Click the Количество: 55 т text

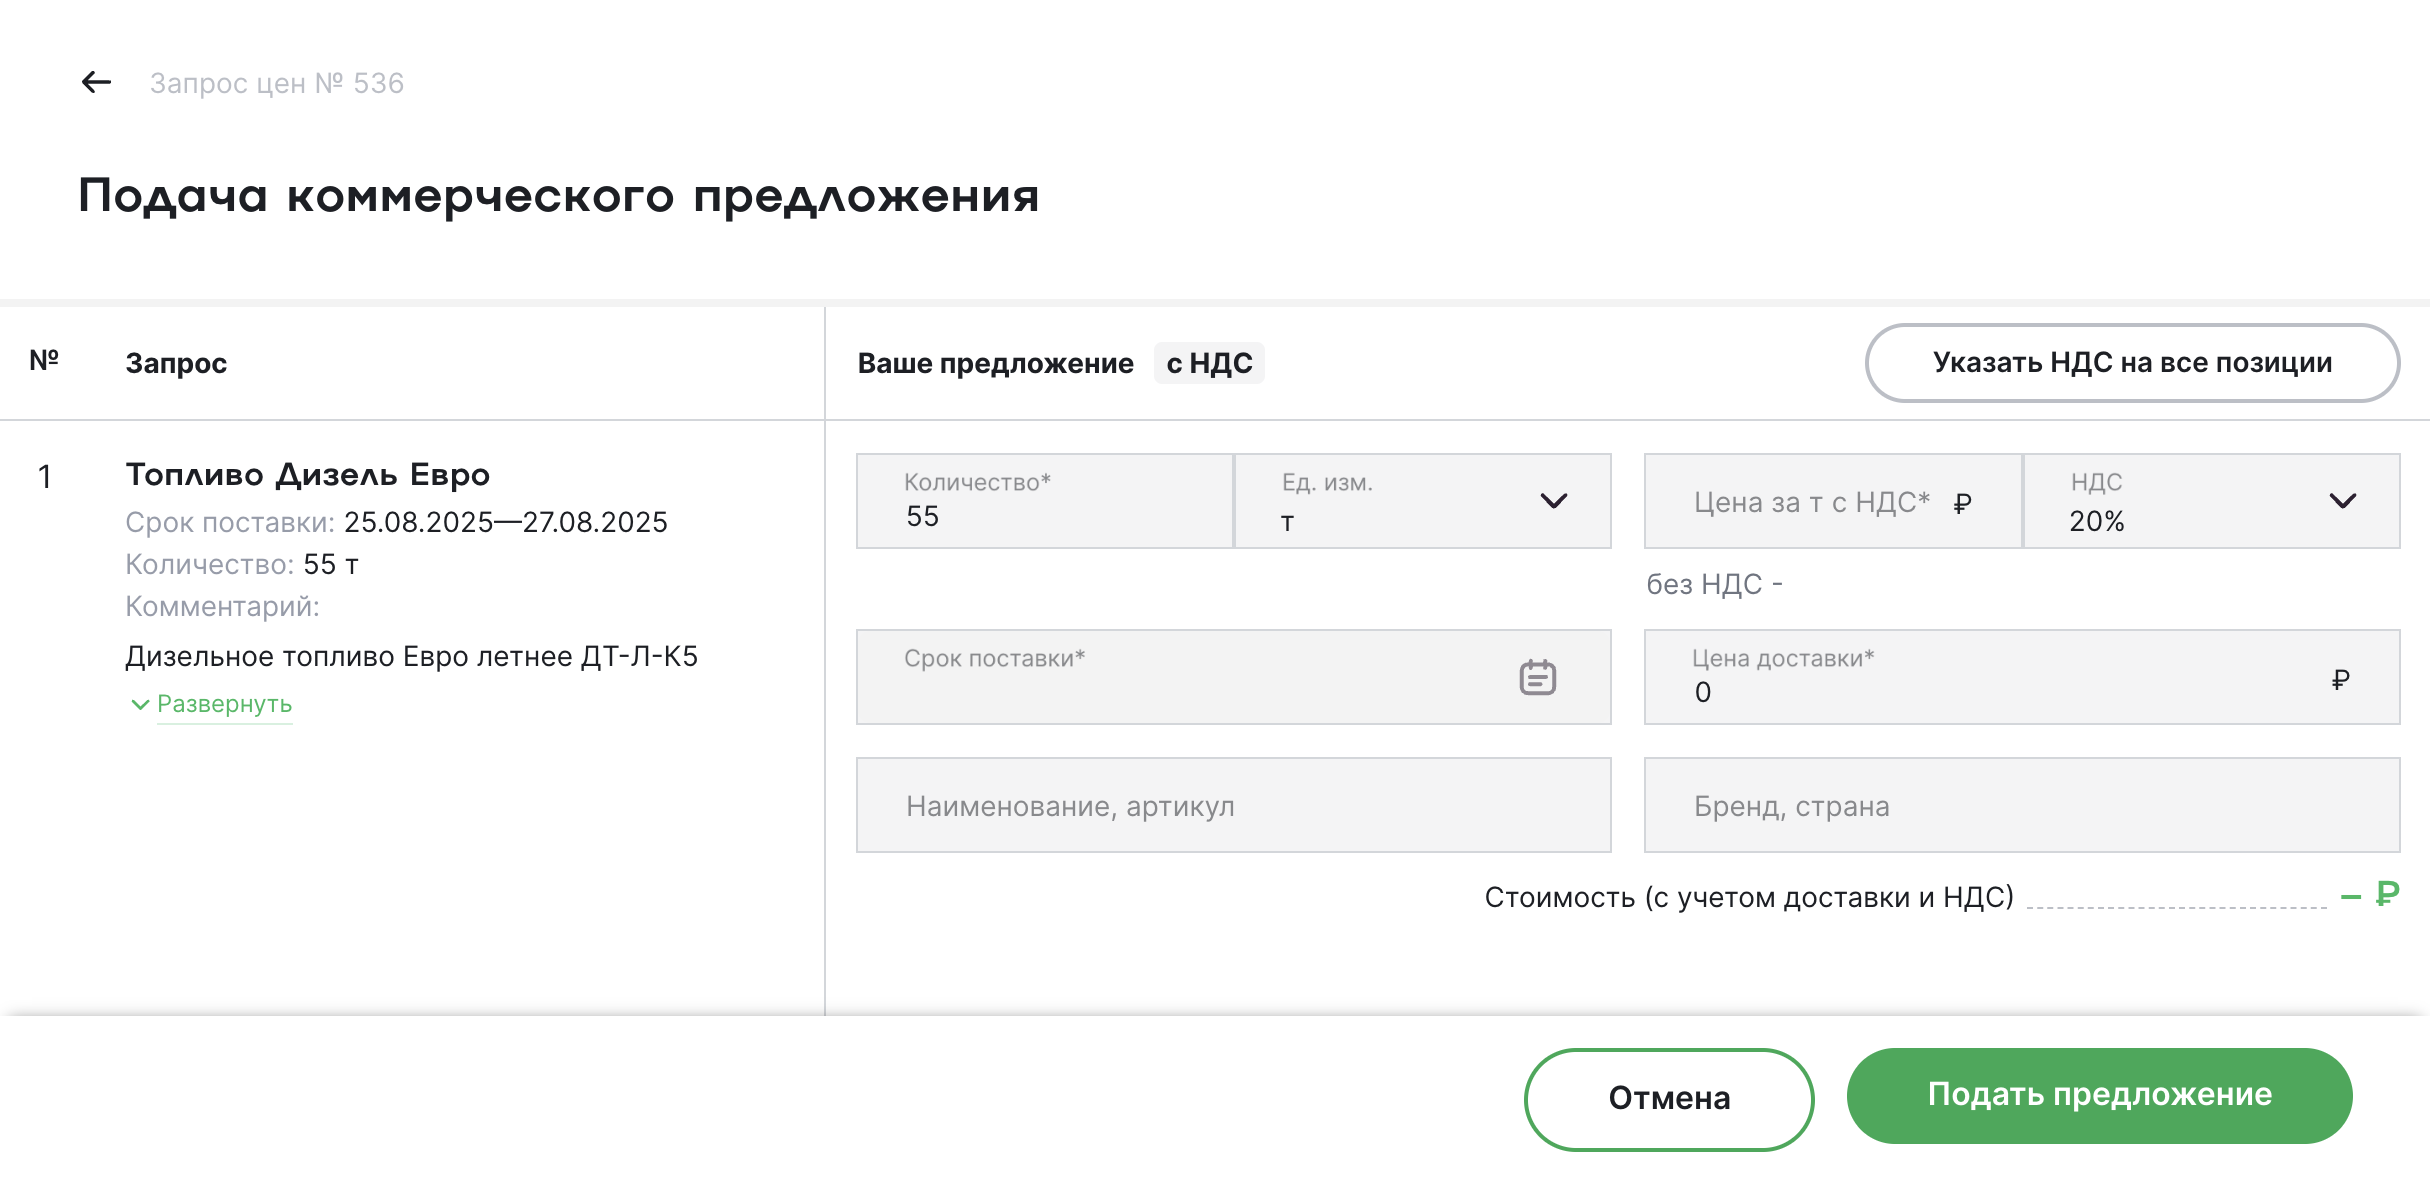[x=242, y=564]
